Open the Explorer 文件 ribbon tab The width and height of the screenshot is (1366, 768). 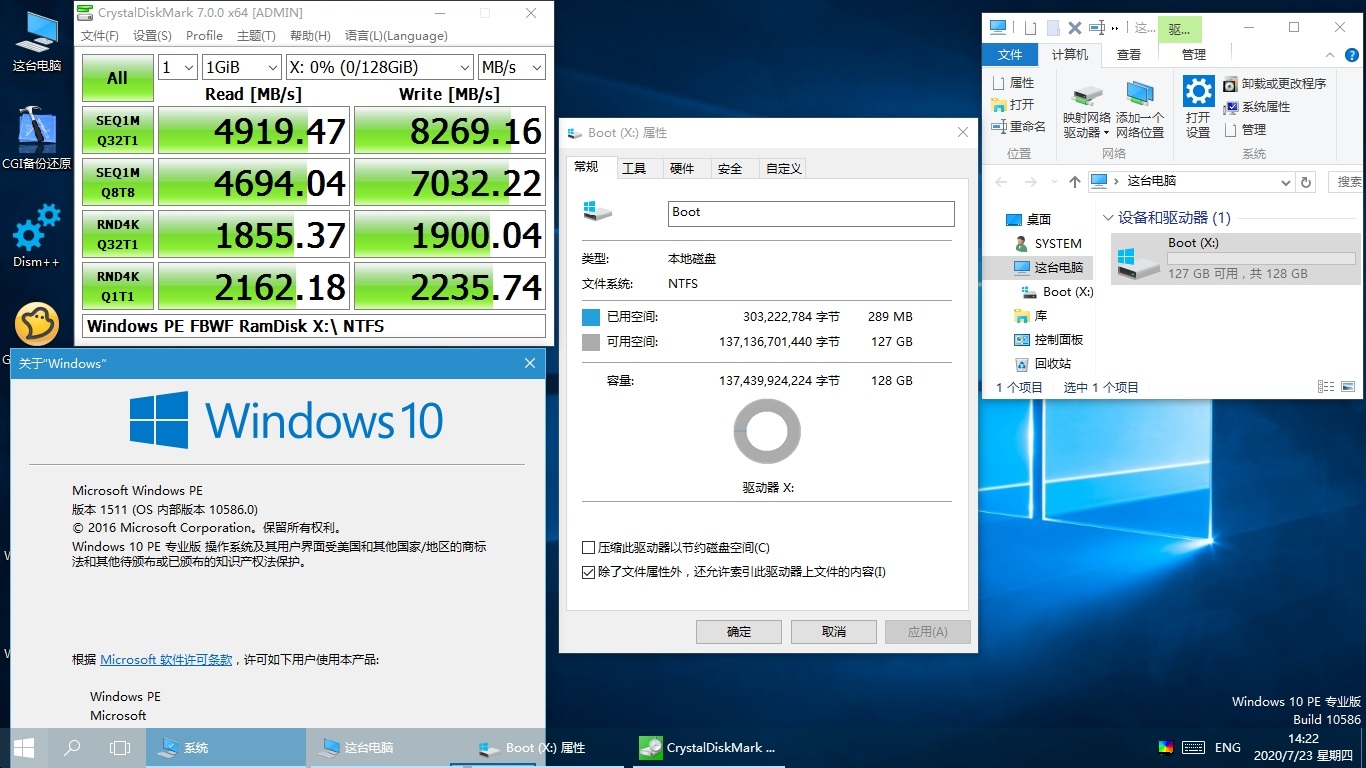[x=1010, y=55]
